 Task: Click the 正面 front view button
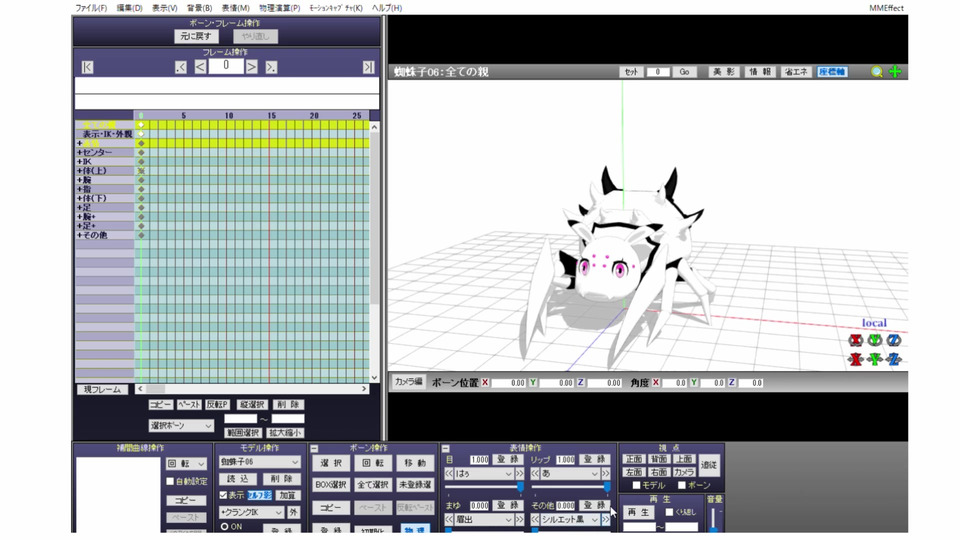[634, 459]
